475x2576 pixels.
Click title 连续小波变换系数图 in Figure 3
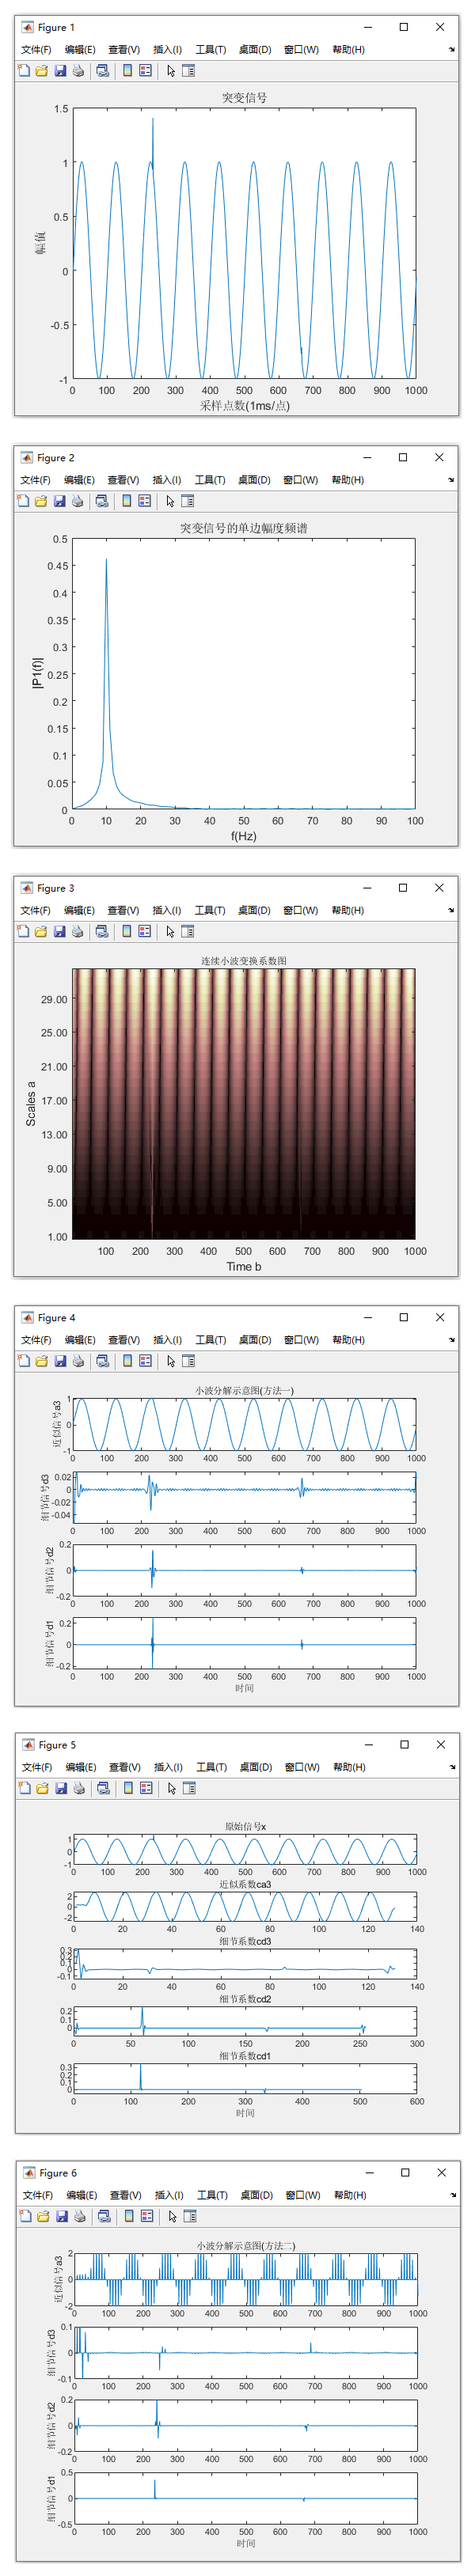pyautogui.click(x=244, y=961)
